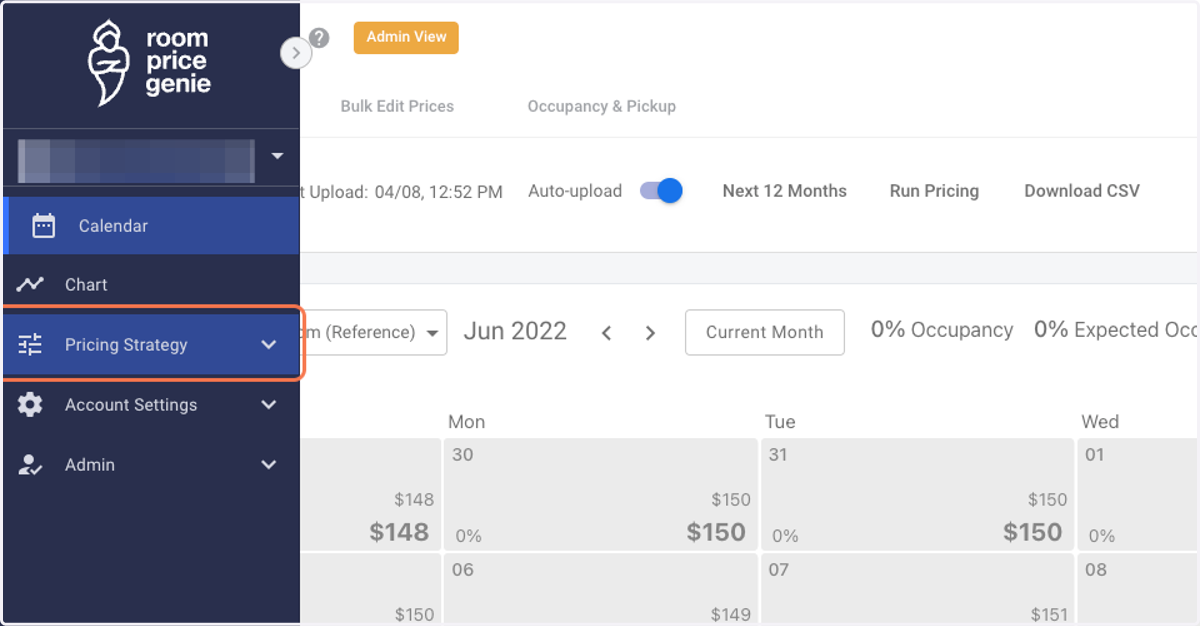Click the Current Month button
The width and height of the screenshot is (1200, 626).
(765, 332)
